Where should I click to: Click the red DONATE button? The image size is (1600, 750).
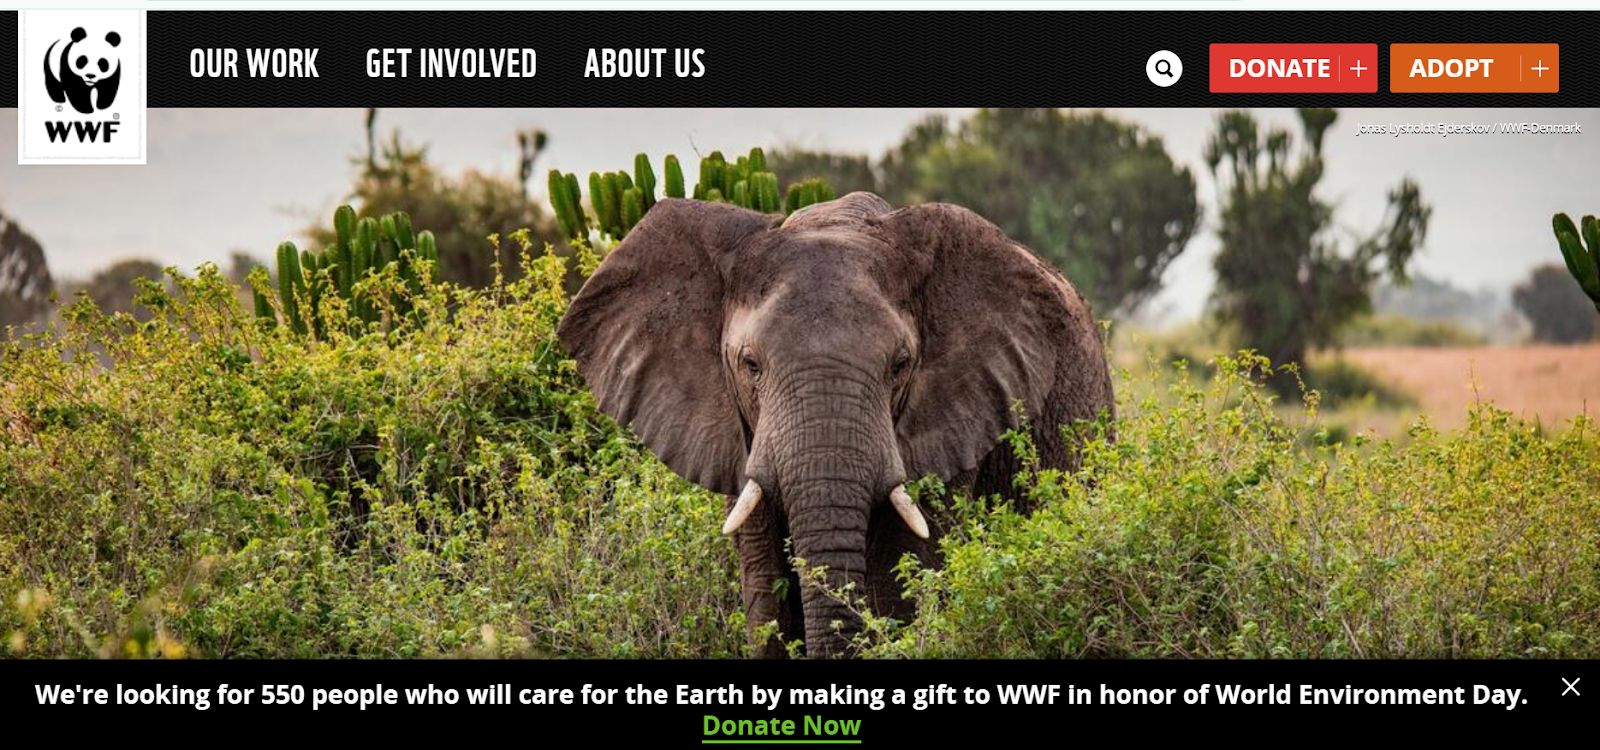pyautogui.click(x=1293, y=68)
